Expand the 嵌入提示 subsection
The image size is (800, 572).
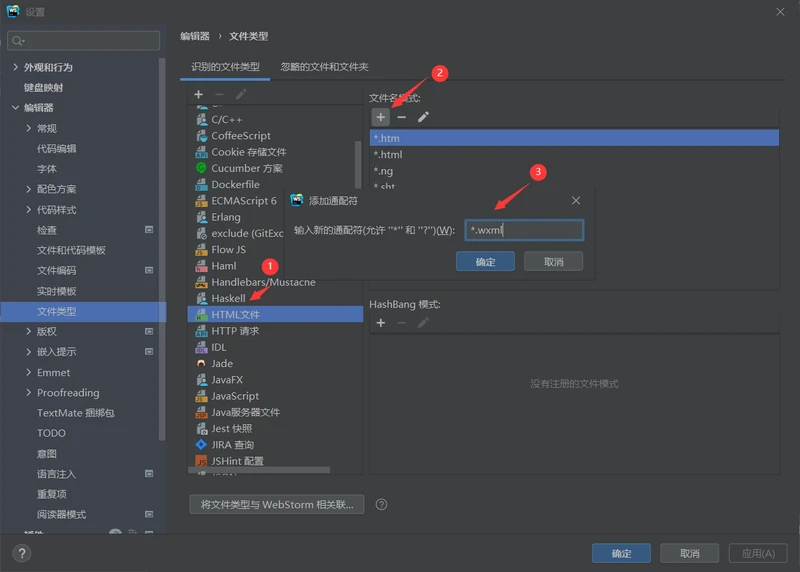[x=29, y=352]
